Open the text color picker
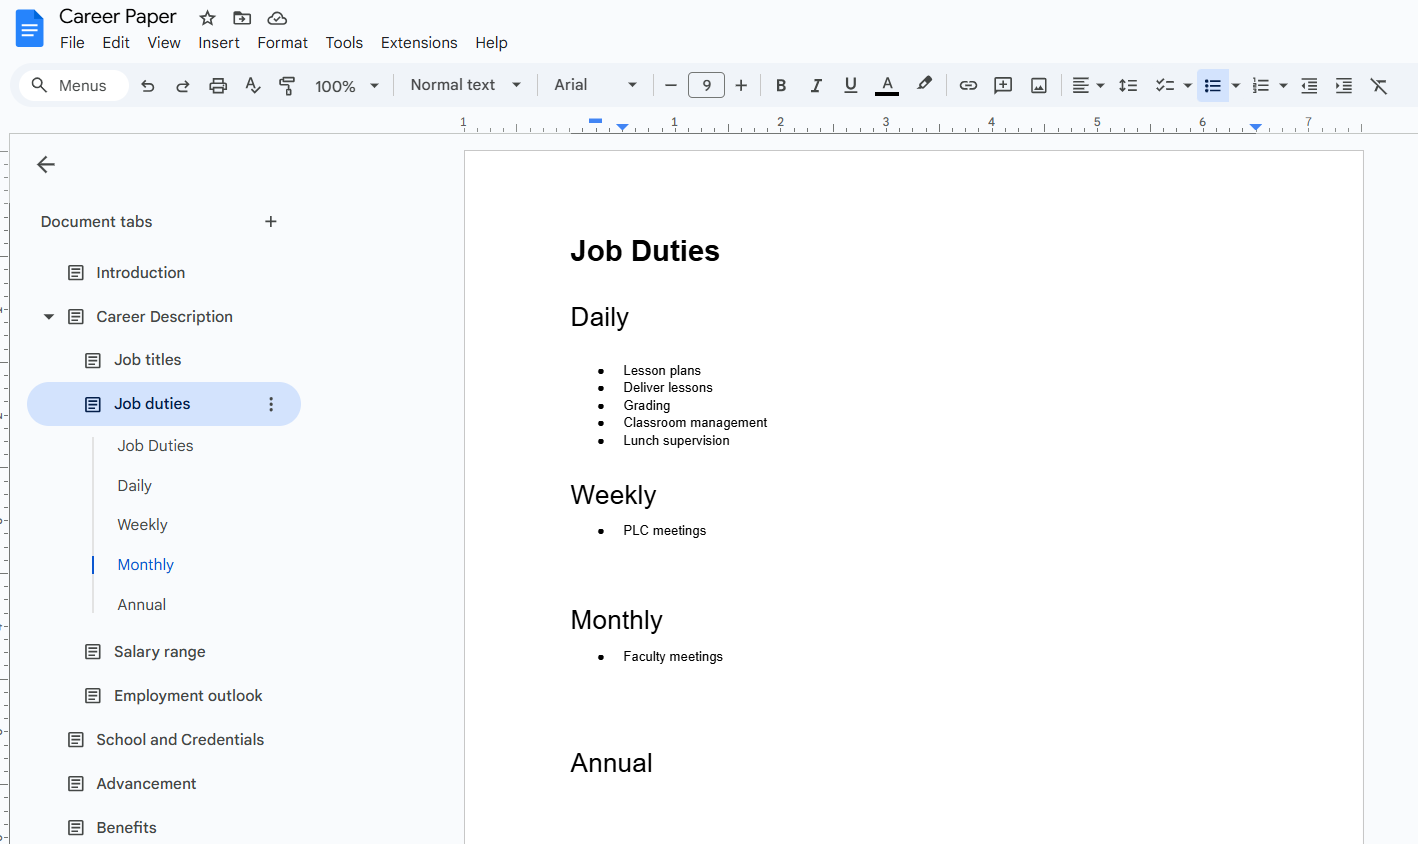The width and height of the screenshot is (1418, 844). 886,86
